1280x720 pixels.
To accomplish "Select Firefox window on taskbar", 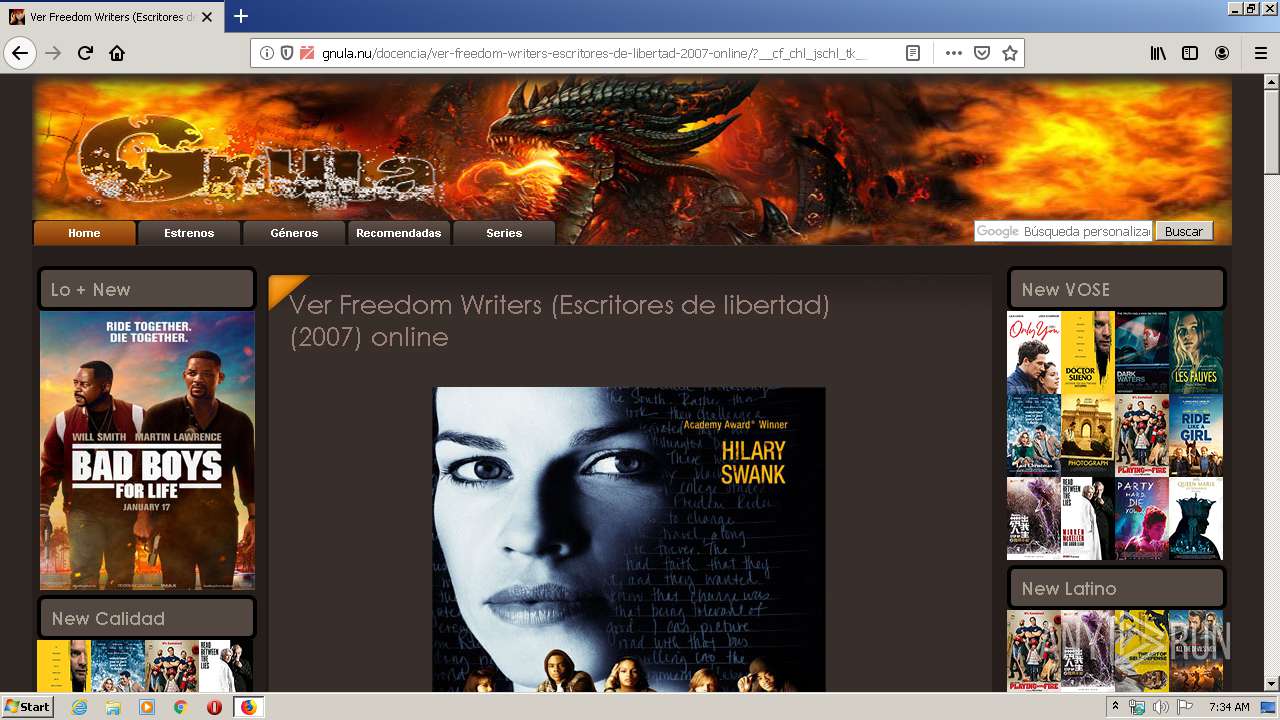I will click(x=248, y=707).
